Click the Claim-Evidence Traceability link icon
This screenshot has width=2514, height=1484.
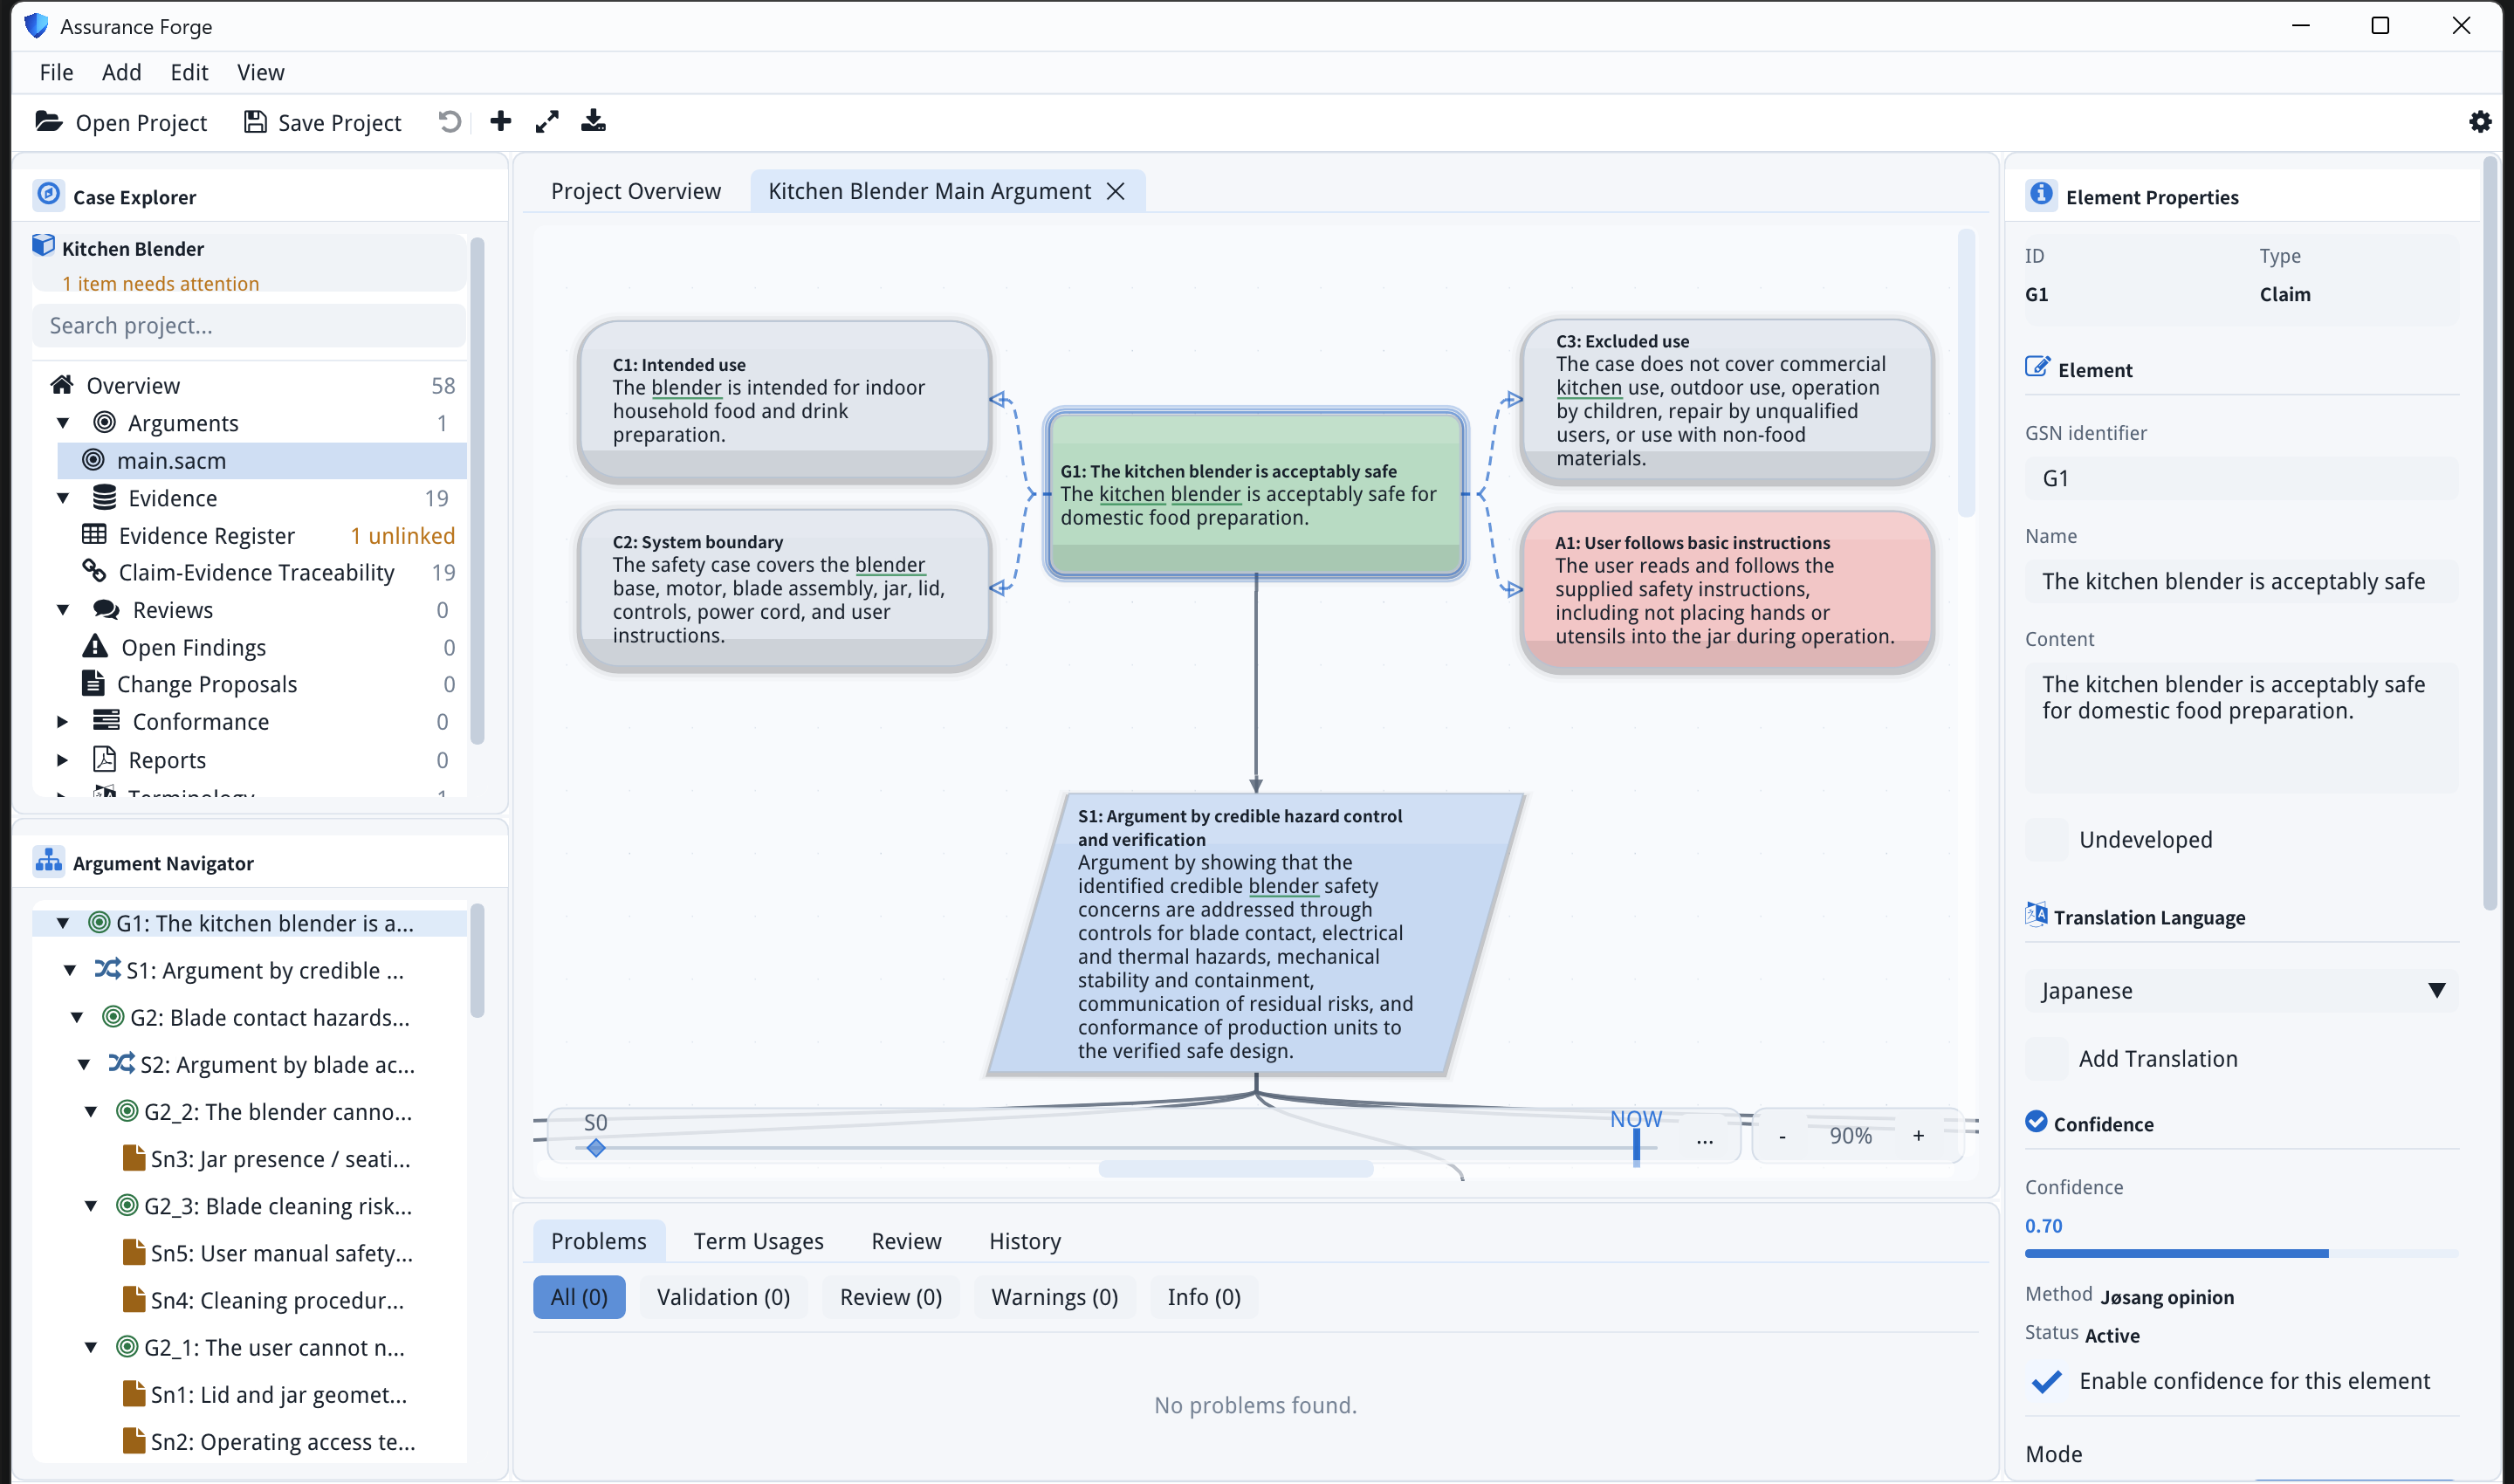(x=94, y=571)
